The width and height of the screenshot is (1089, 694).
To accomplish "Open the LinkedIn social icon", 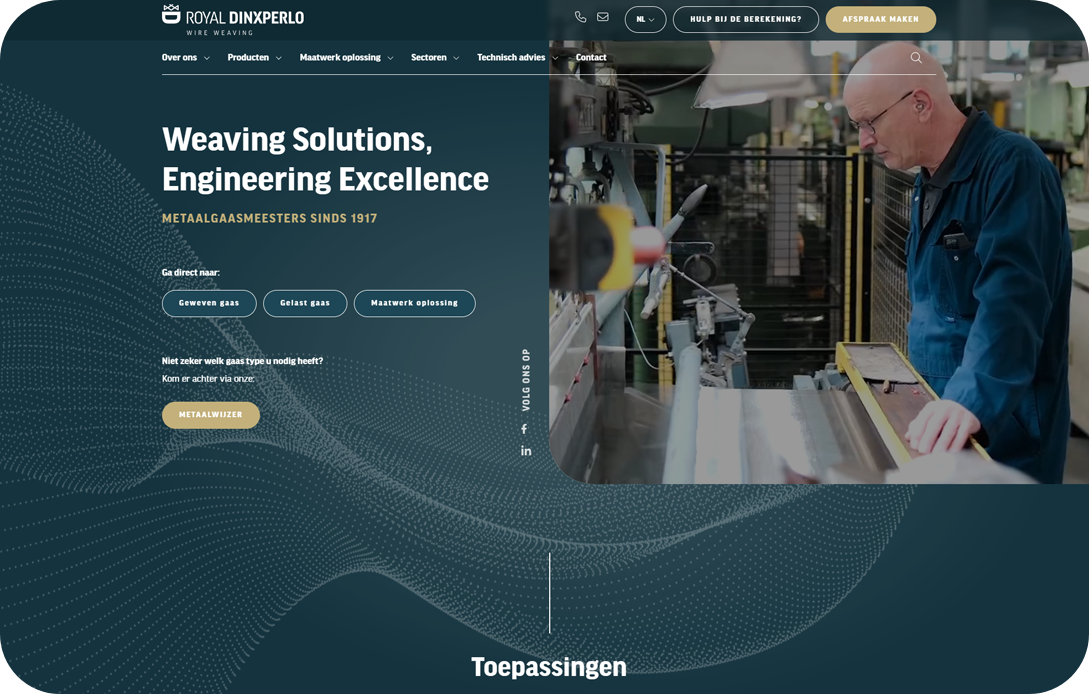I will tap(526, 451).
